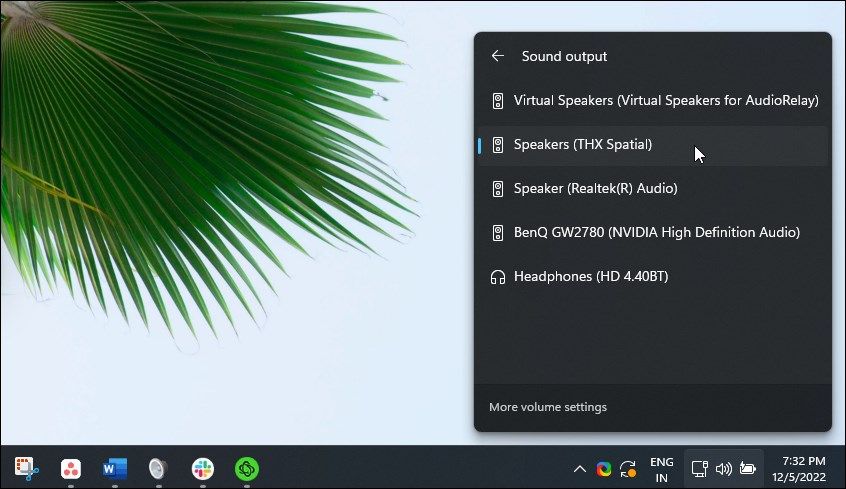This screenshot has height=489, width=846.
Task: Open Snipping Tool from the taskbar
Action: pyautogui.click(x=26, y=468)
